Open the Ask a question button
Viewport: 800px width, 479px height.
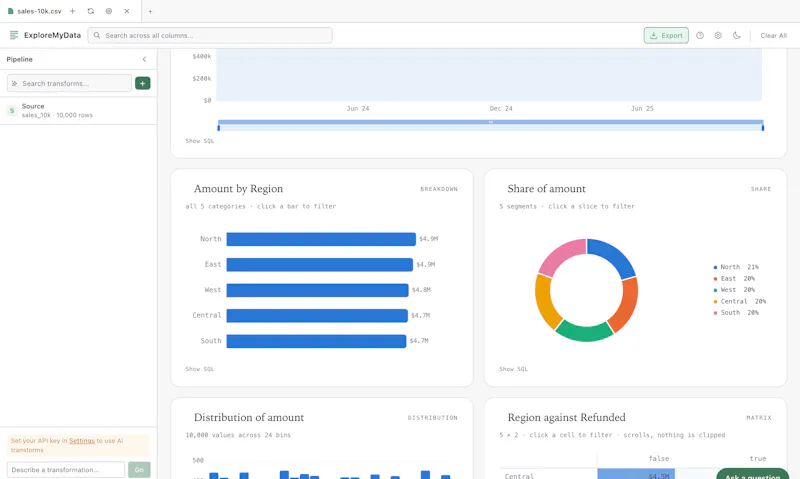click(753, 474)
